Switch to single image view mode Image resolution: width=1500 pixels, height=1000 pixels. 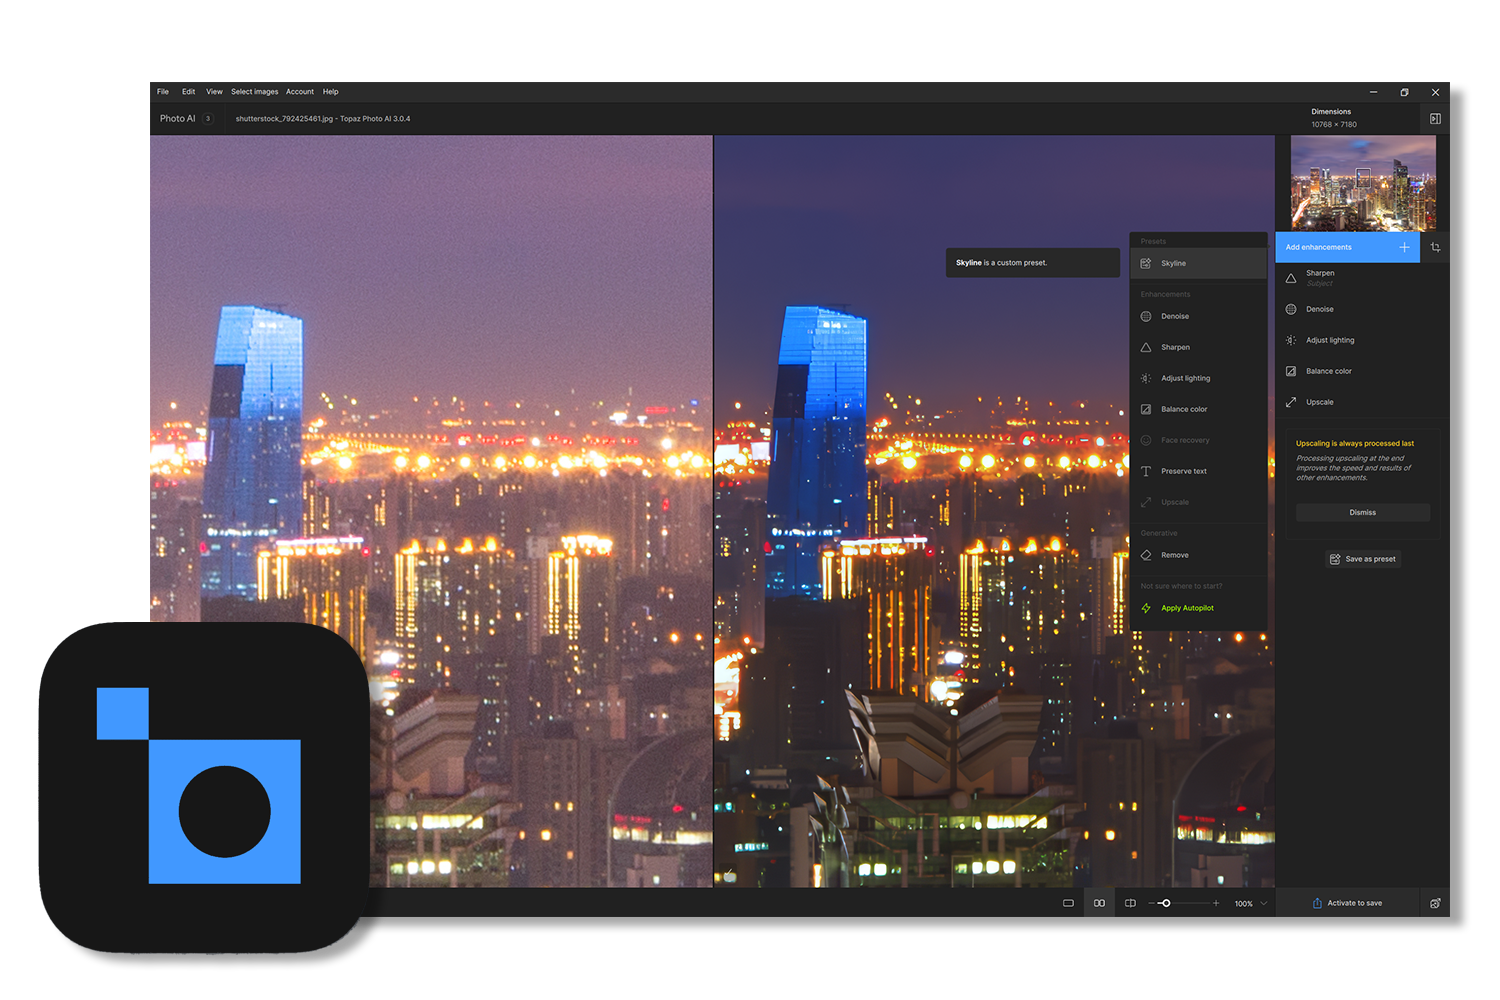click(x=1068, y=903)
